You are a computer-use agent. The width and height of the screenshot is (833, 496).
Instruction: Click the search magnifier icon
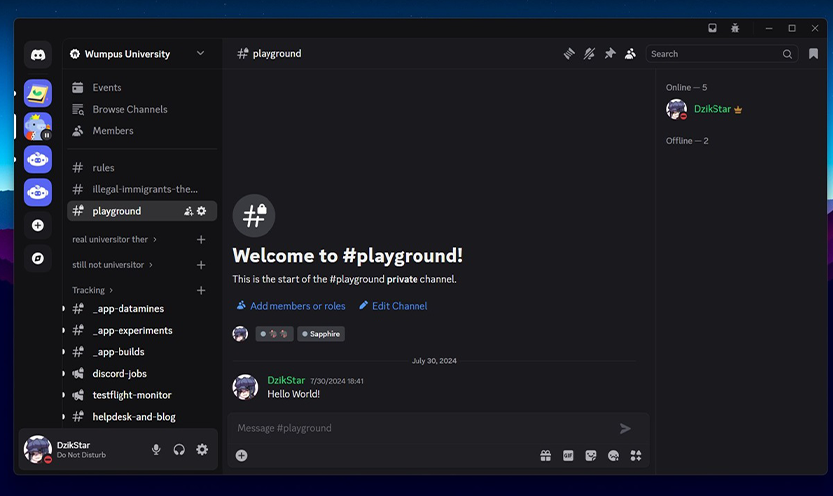787,54
